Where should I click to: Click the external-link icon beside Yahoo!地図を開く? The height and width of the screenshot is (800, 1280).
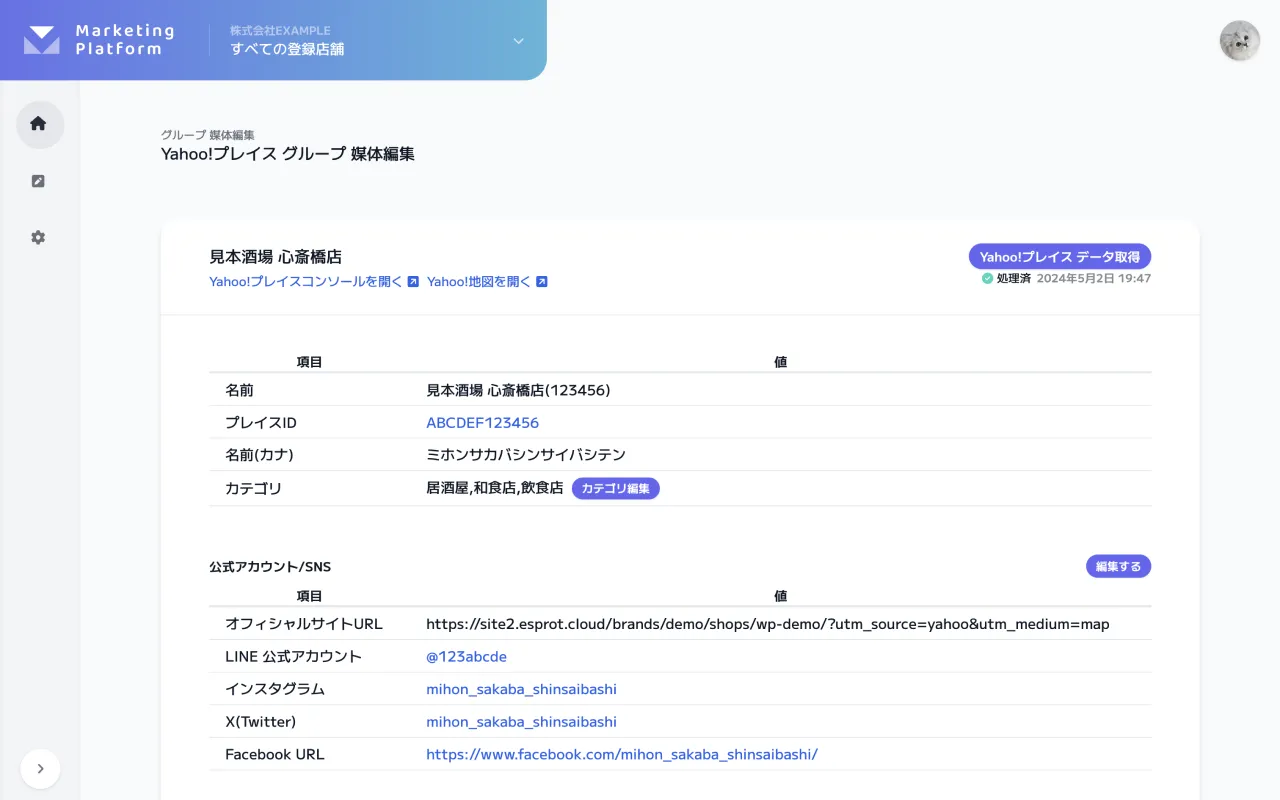[541, 282]
